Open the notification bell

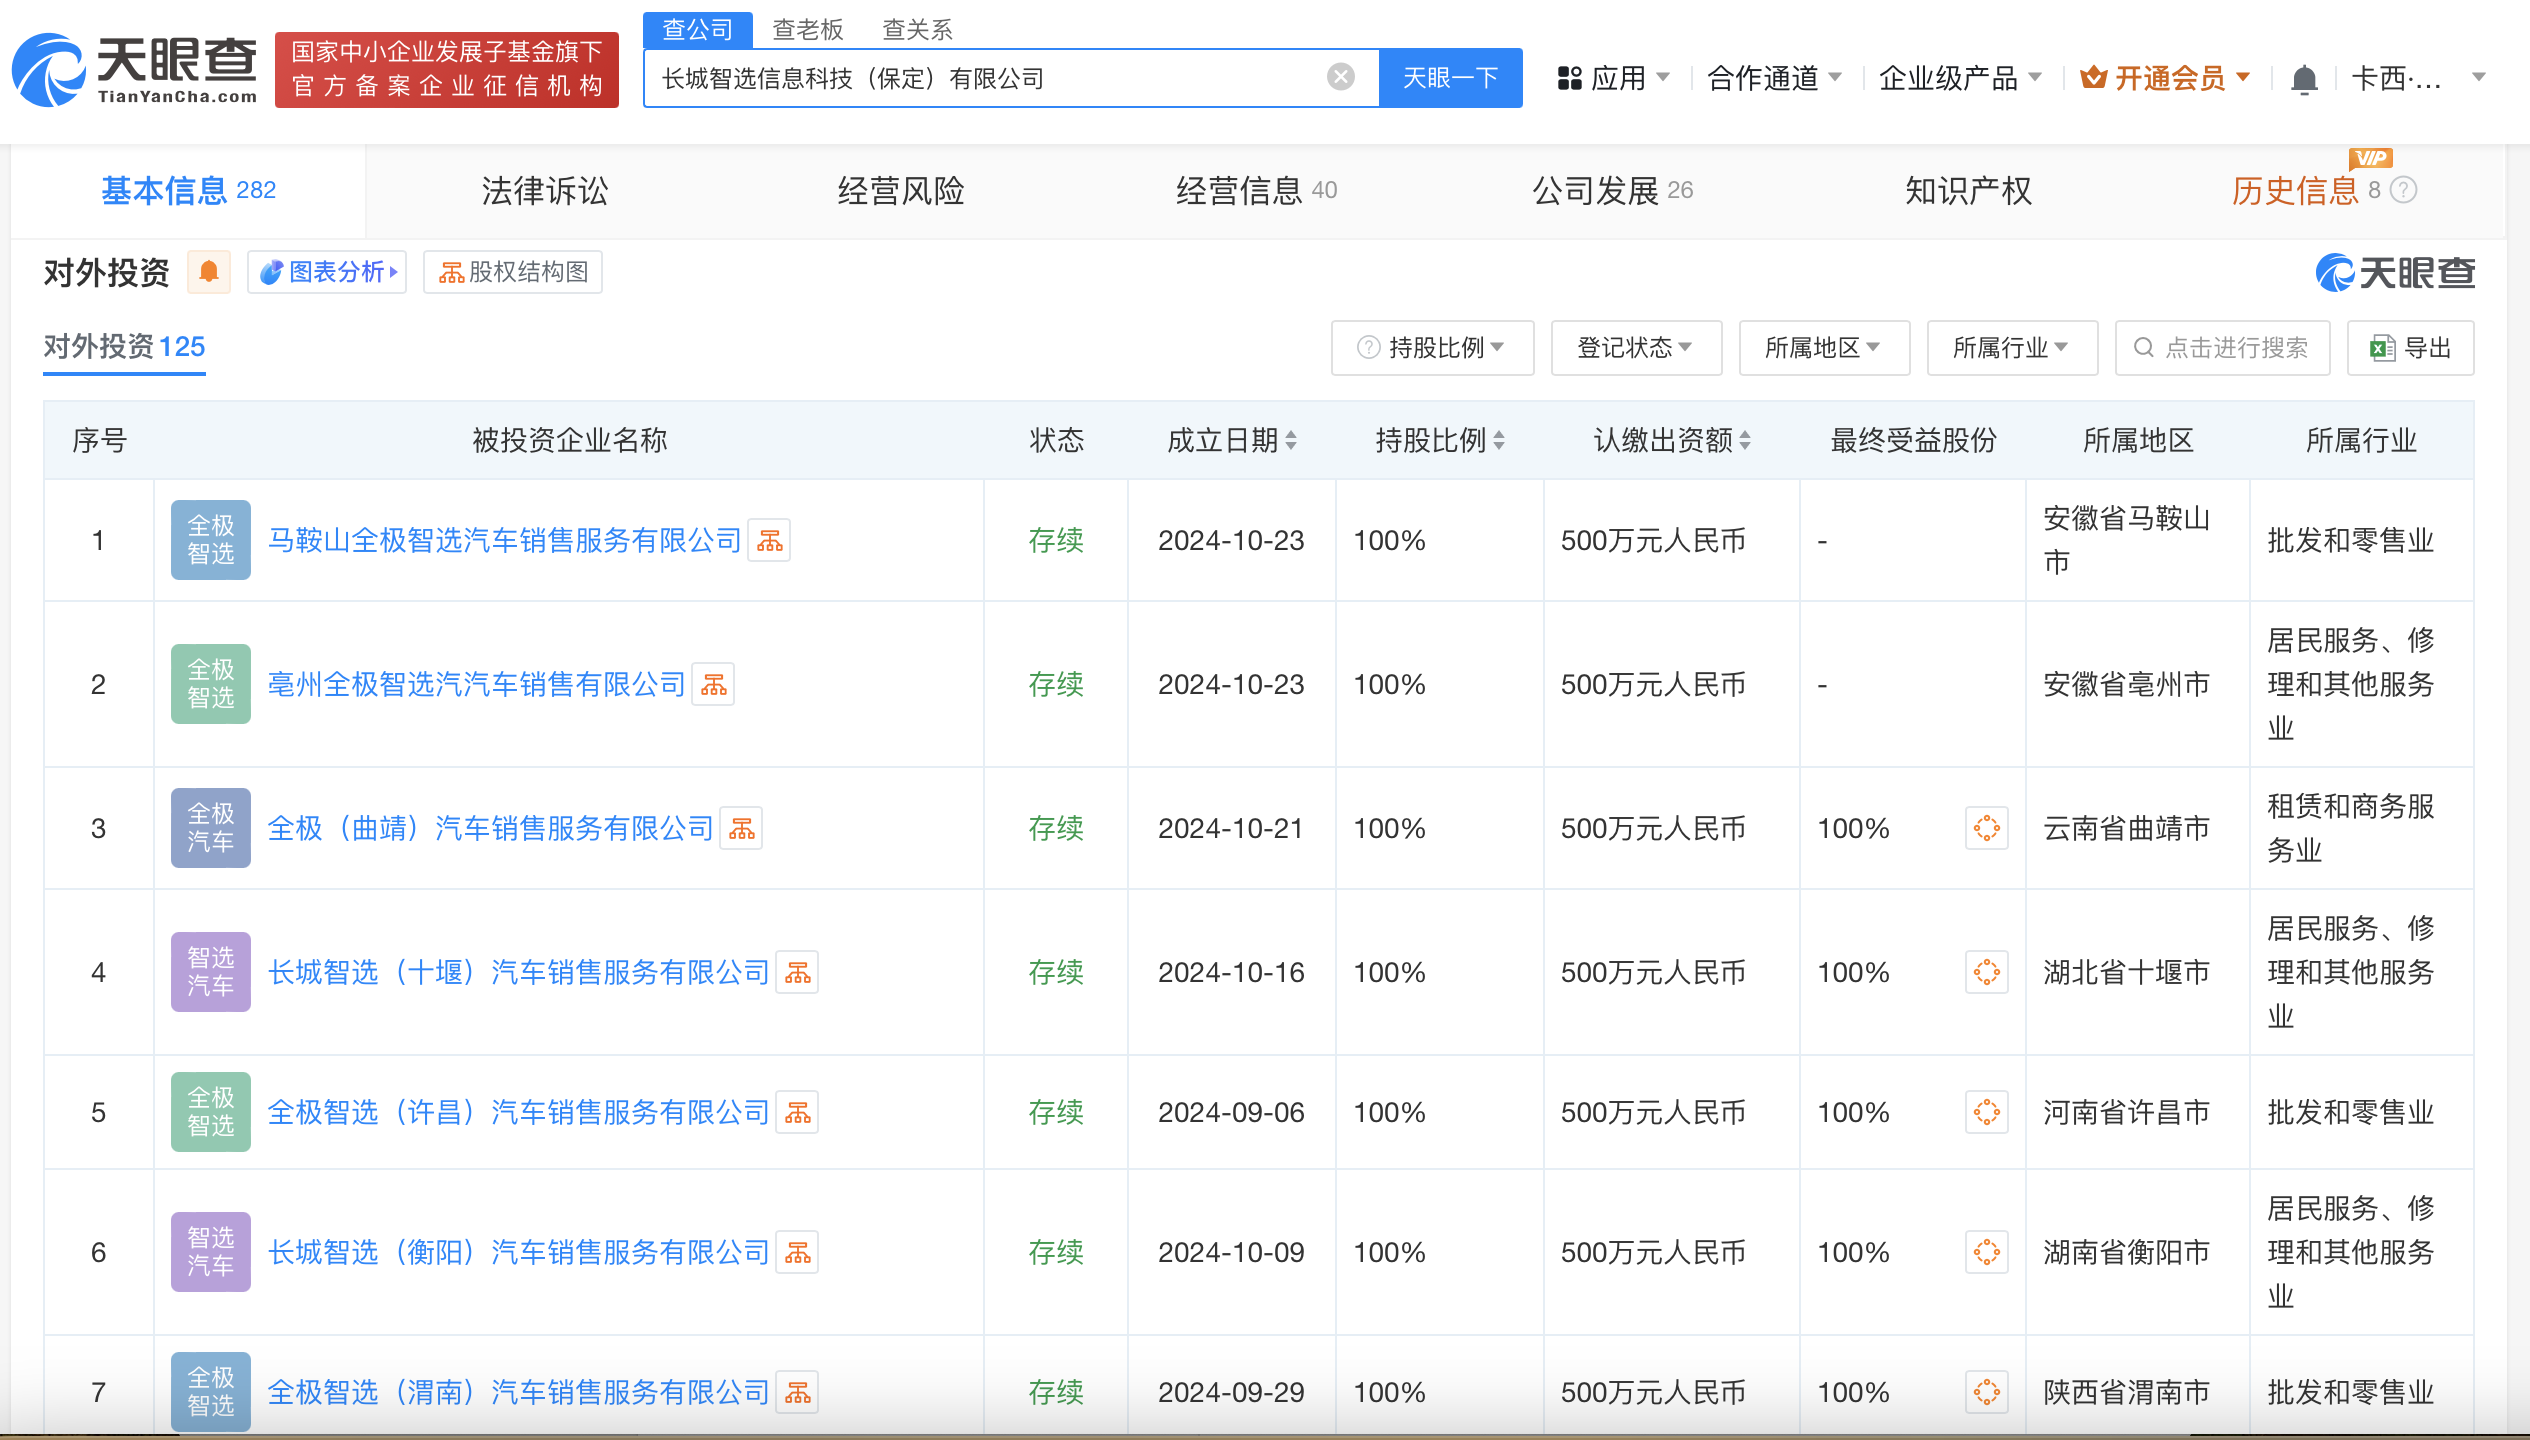2305,77
